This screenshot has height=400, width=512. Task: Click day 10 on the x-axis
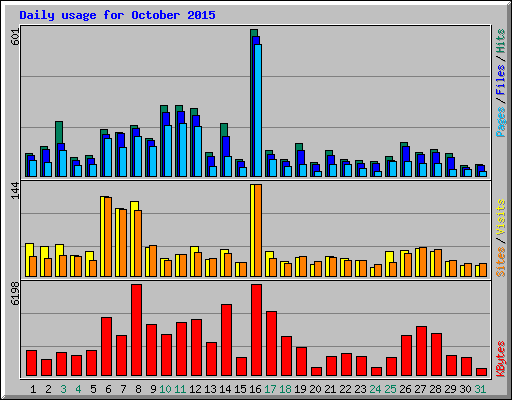click(x=165, y=389)
